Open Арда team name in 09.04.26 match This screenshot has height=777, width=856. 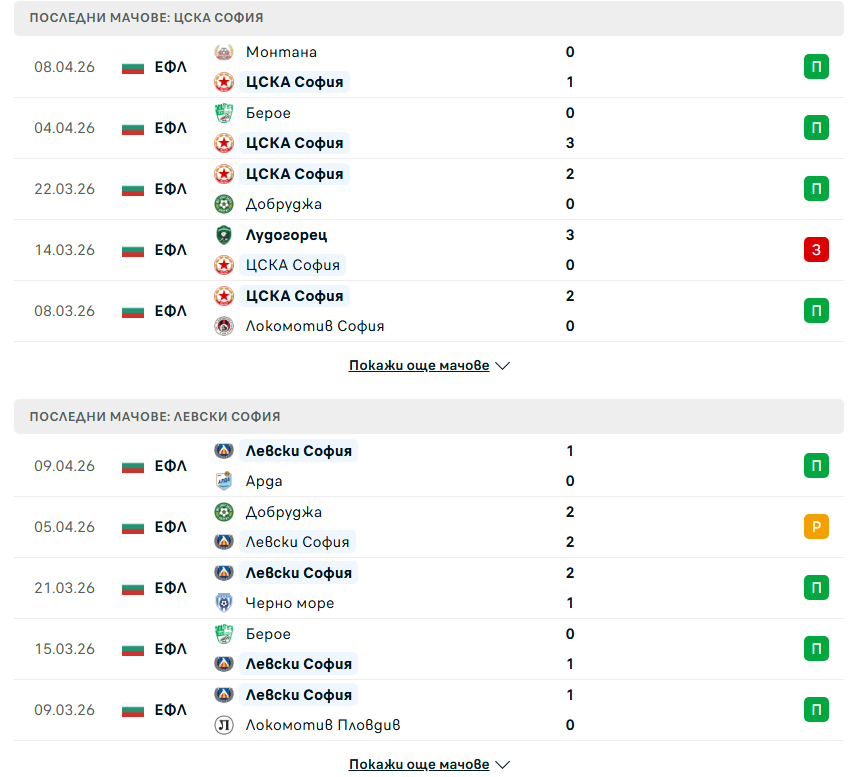coord(264,481)
